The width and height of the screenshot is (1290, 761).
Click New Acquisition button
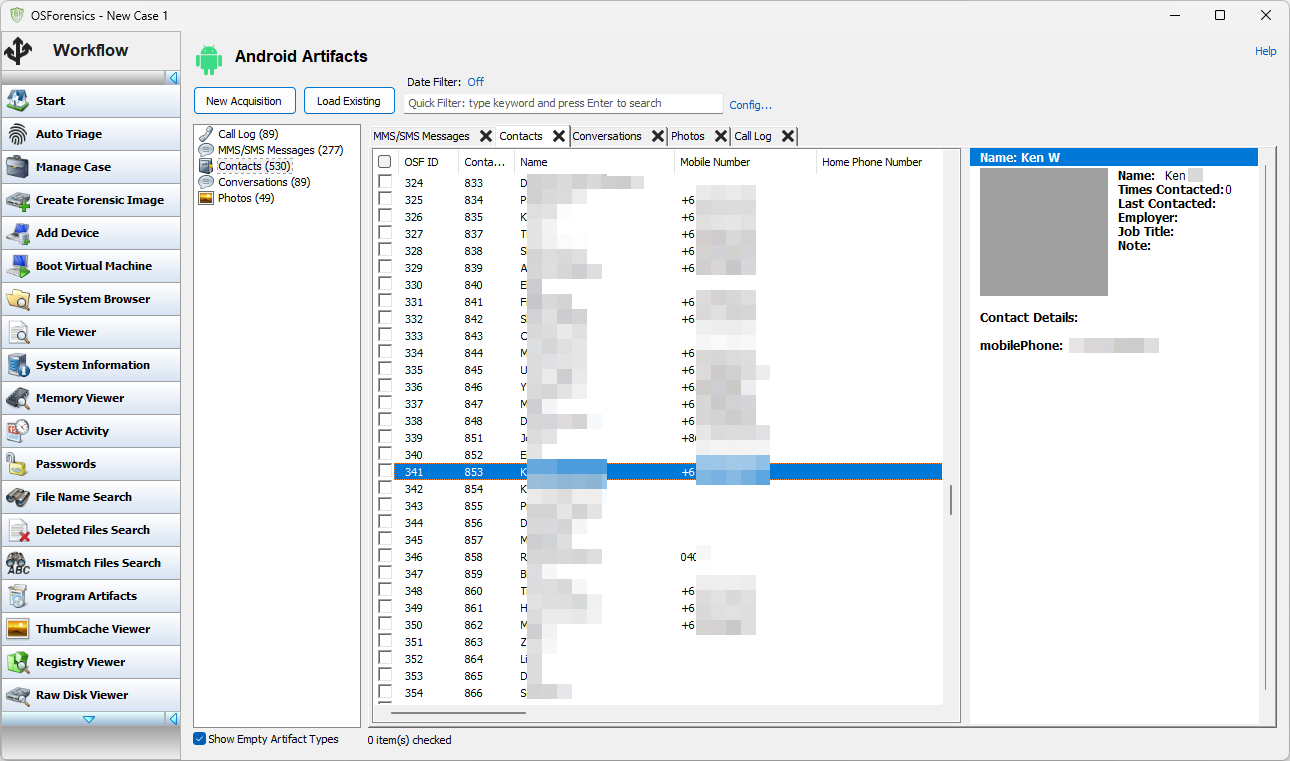(x=245, y=101)
